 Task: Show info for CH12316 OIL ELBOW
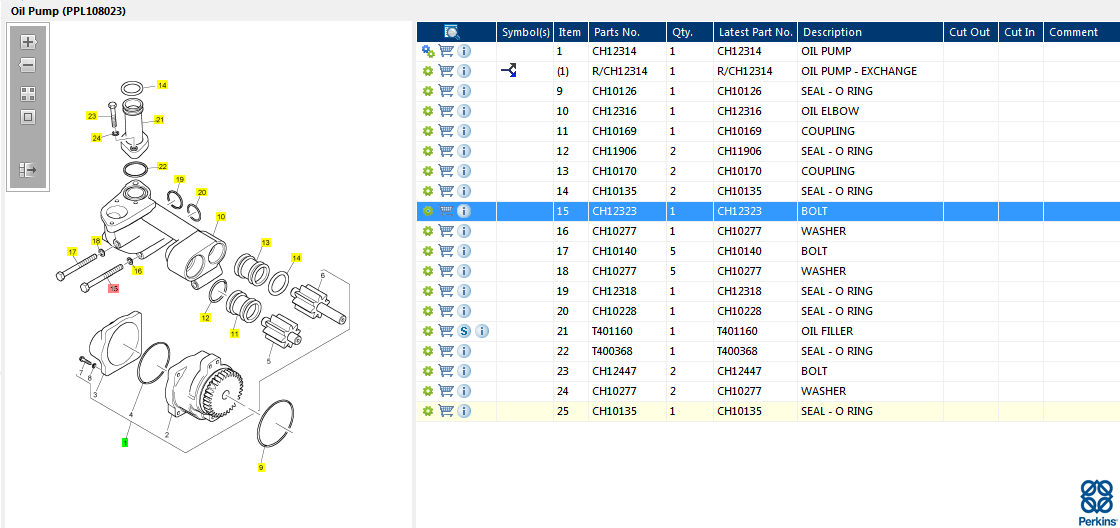464,111
